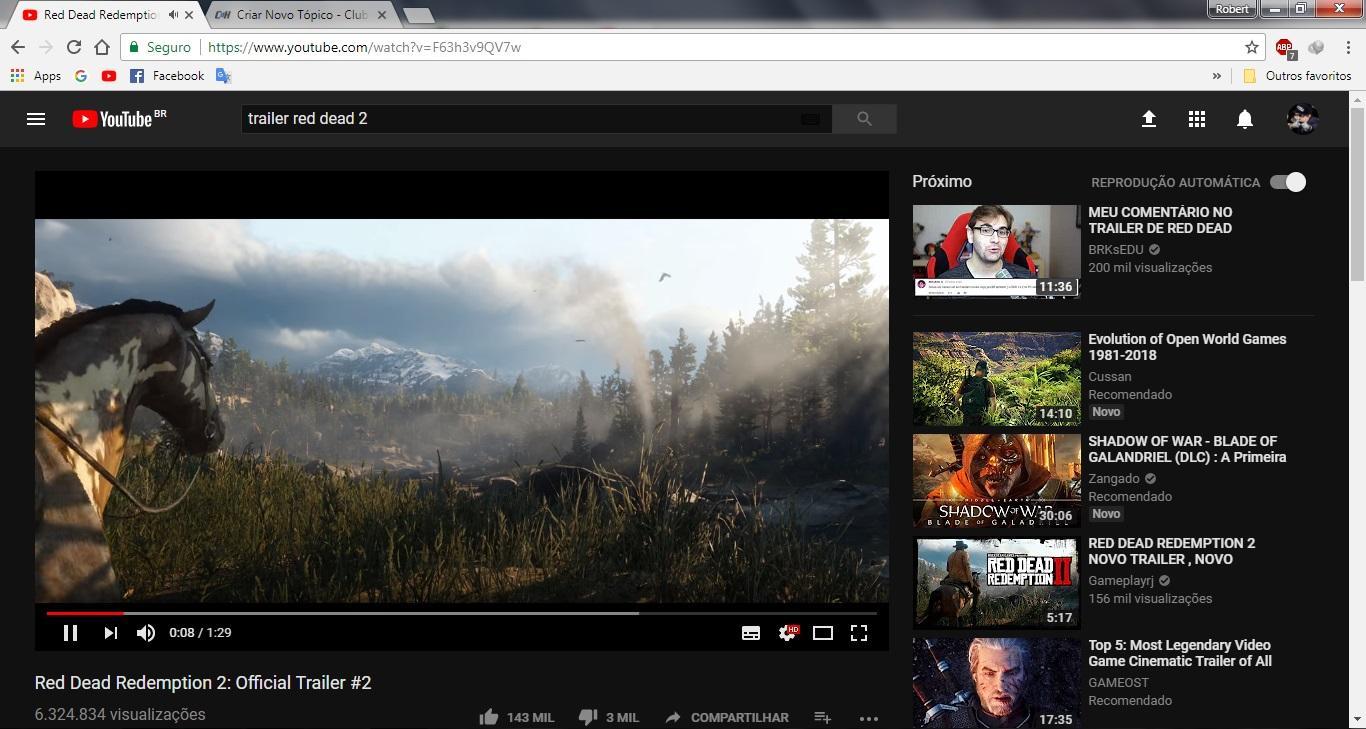Click the Robert profile button
This screenshot has height=729, width=1366.
[x=1232, y=9]
